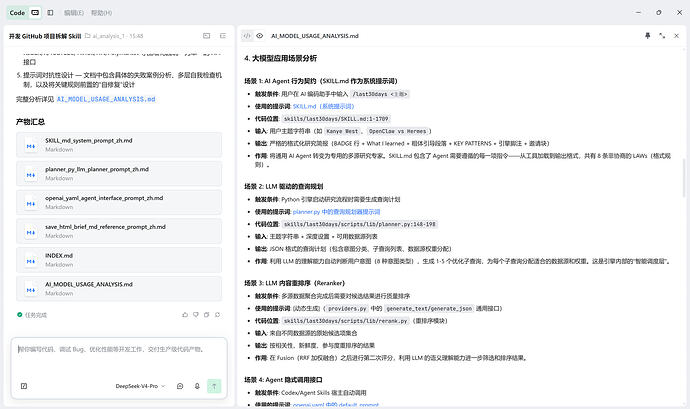
Task: Open the 帮助(H) menu
Action: 101,13
